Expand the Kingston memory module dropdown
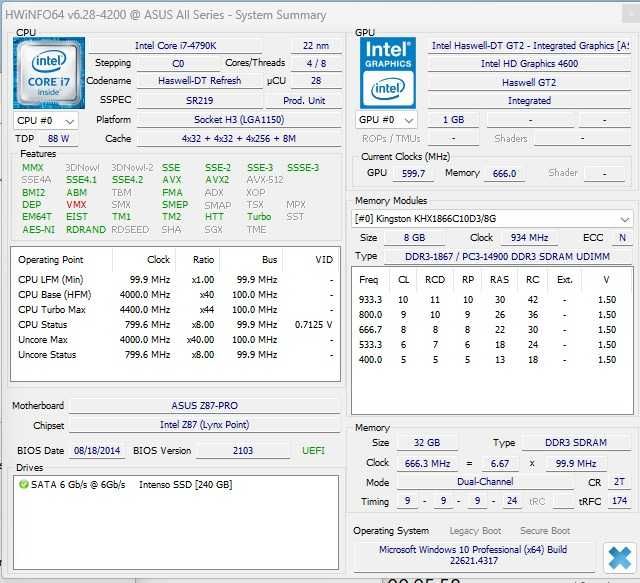This screenshot has width=640, height=583. [492, 219]
